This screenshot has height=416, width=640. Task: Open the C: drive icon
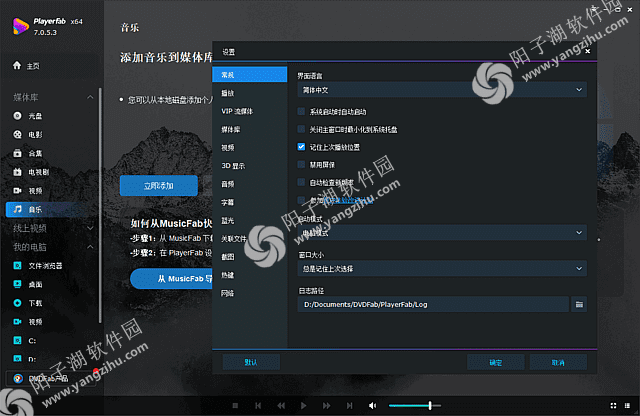click(17, 340)
